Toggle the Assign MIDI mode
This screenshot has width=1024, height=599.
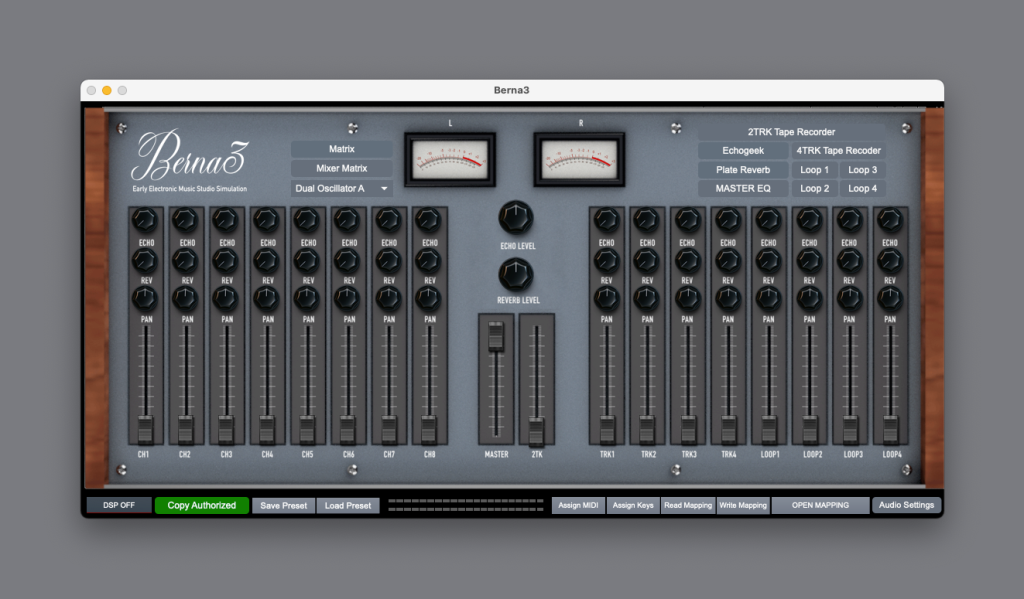point(578,505)
